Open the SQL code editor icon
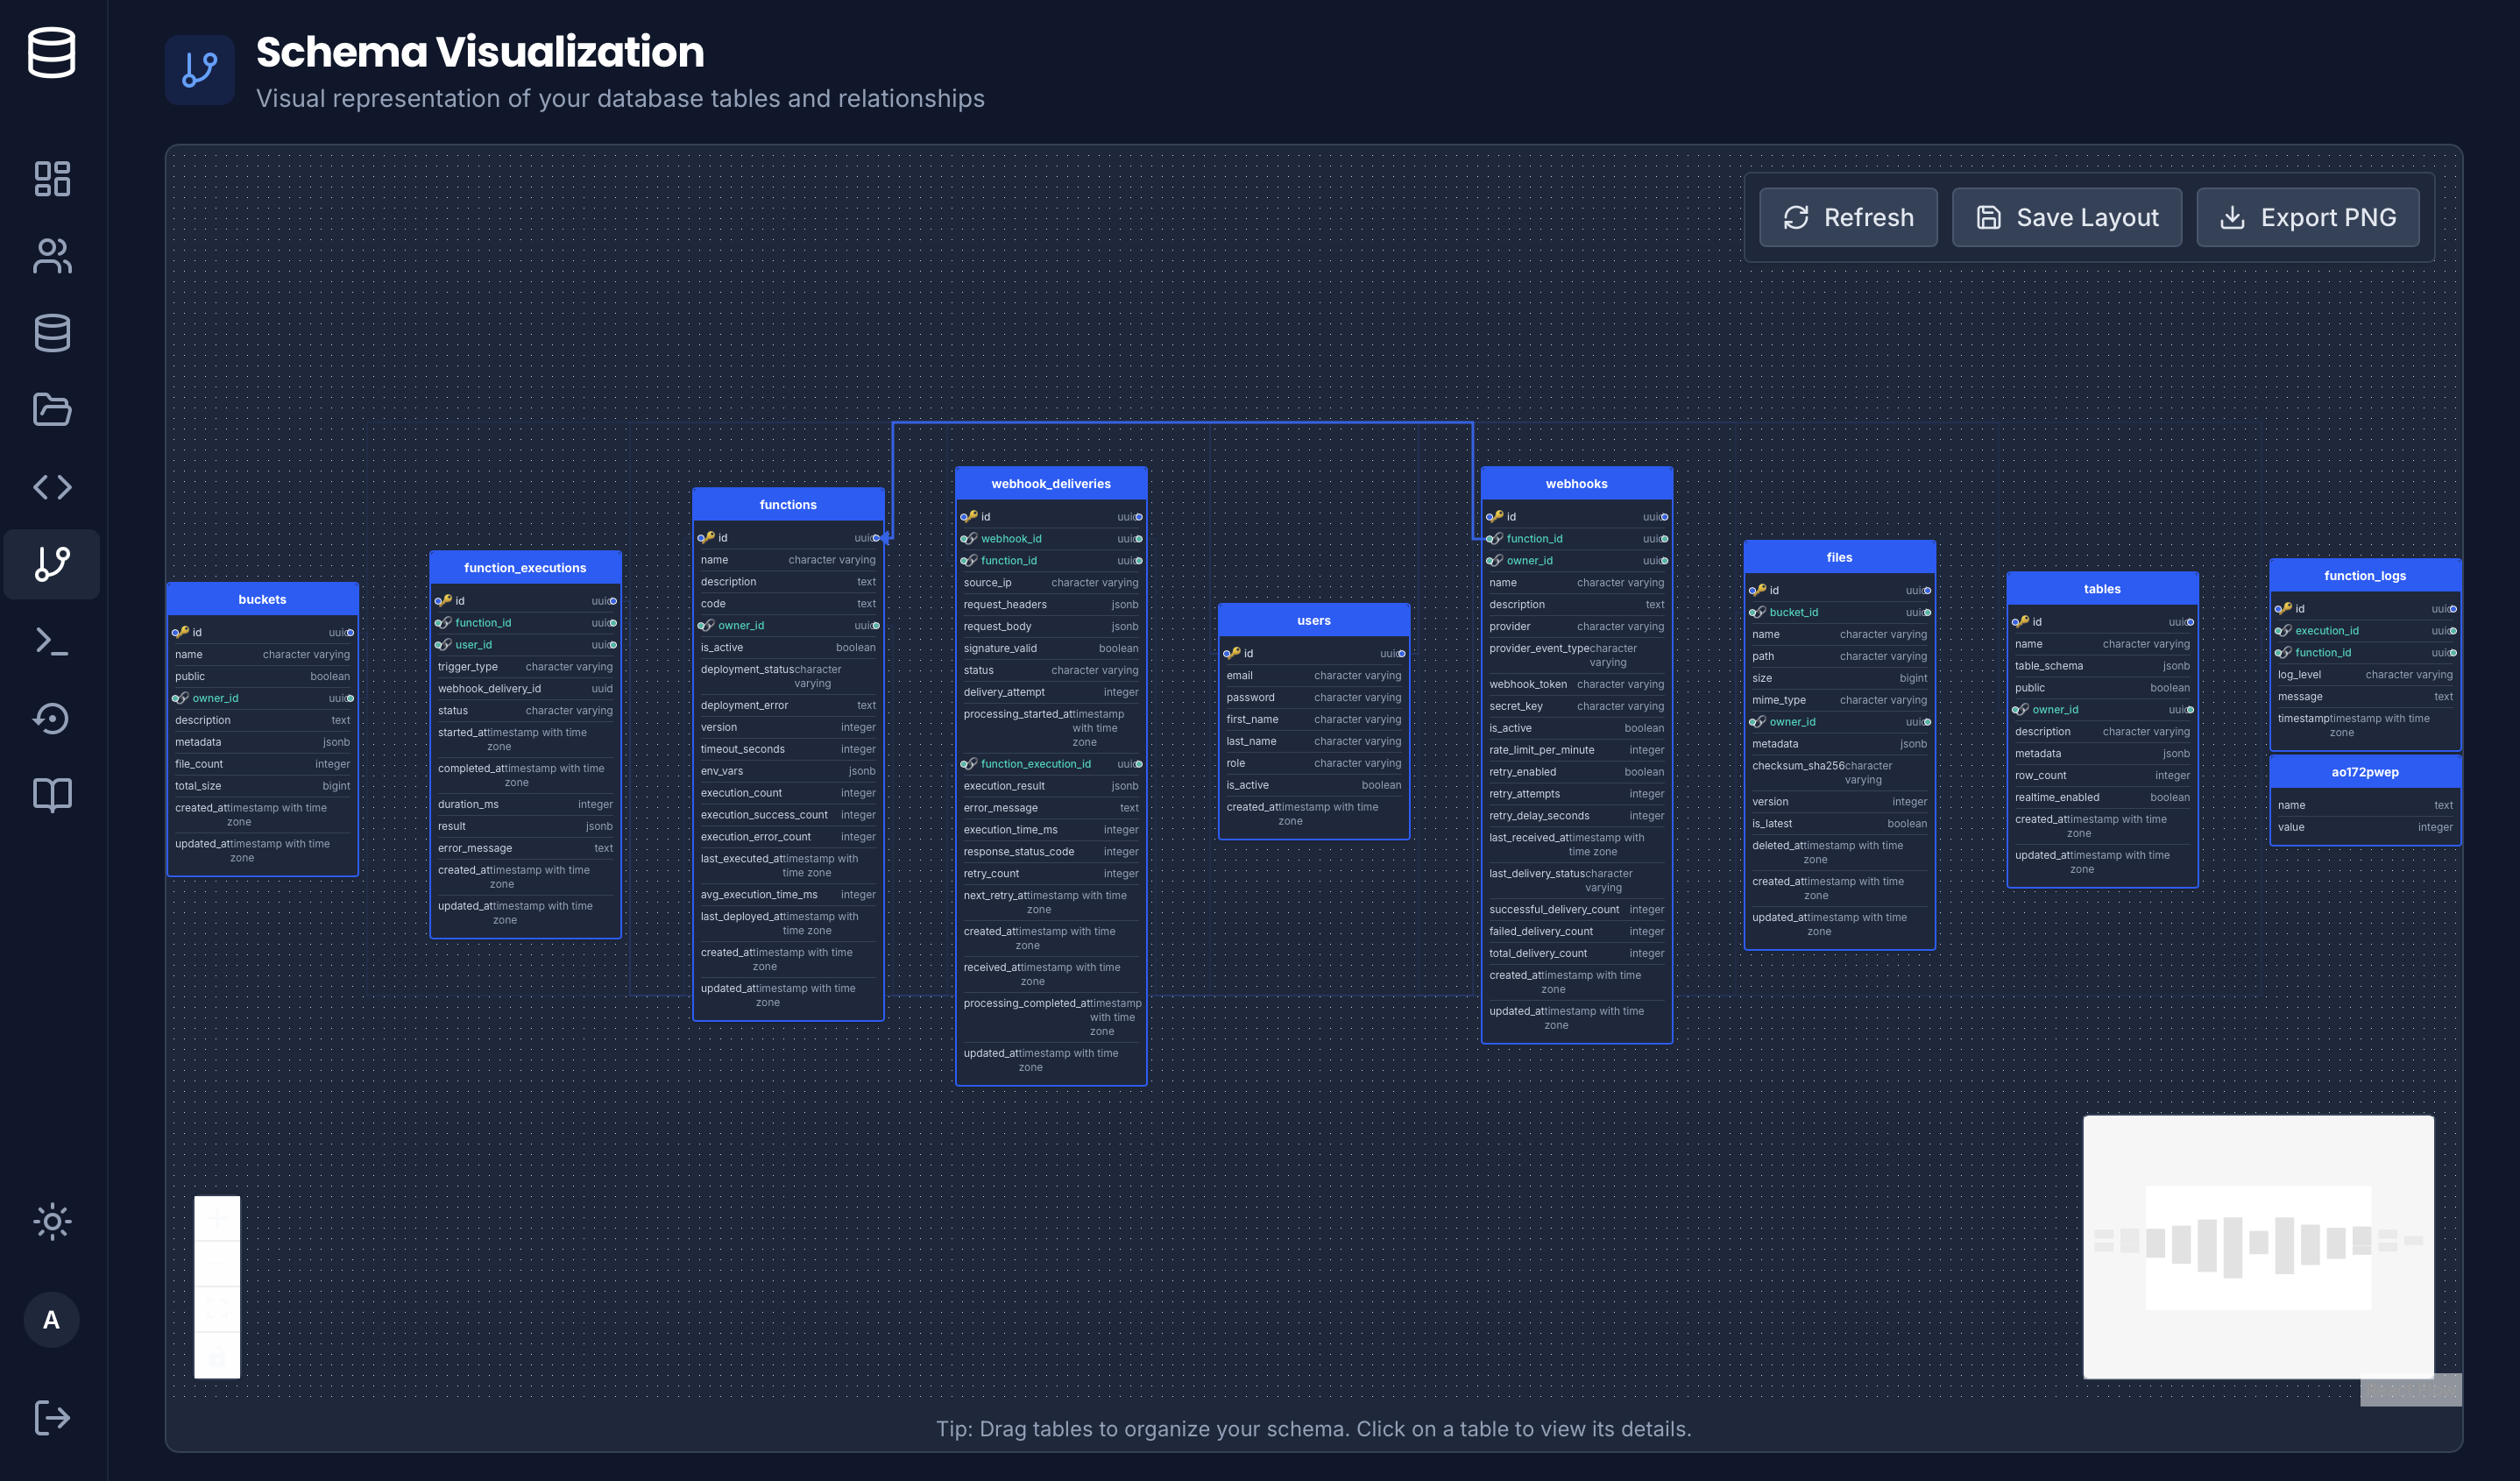 [52, 487]
